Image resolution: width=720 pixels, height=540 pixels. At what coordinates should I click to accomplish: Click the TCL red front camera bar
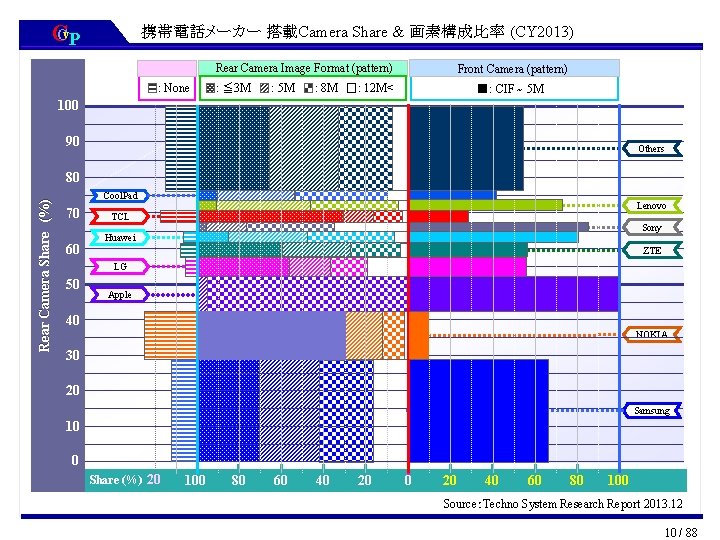point(439,216)
